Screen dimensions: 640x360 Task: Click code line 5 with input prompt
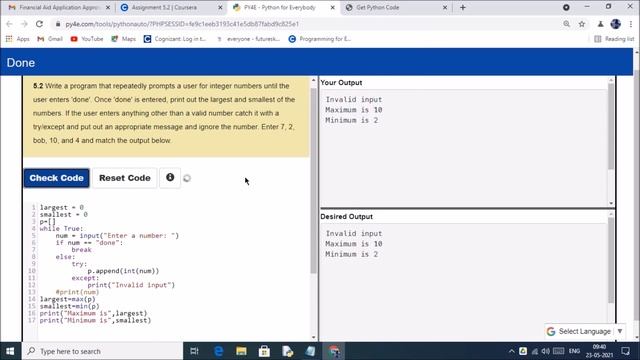point(117,236)
